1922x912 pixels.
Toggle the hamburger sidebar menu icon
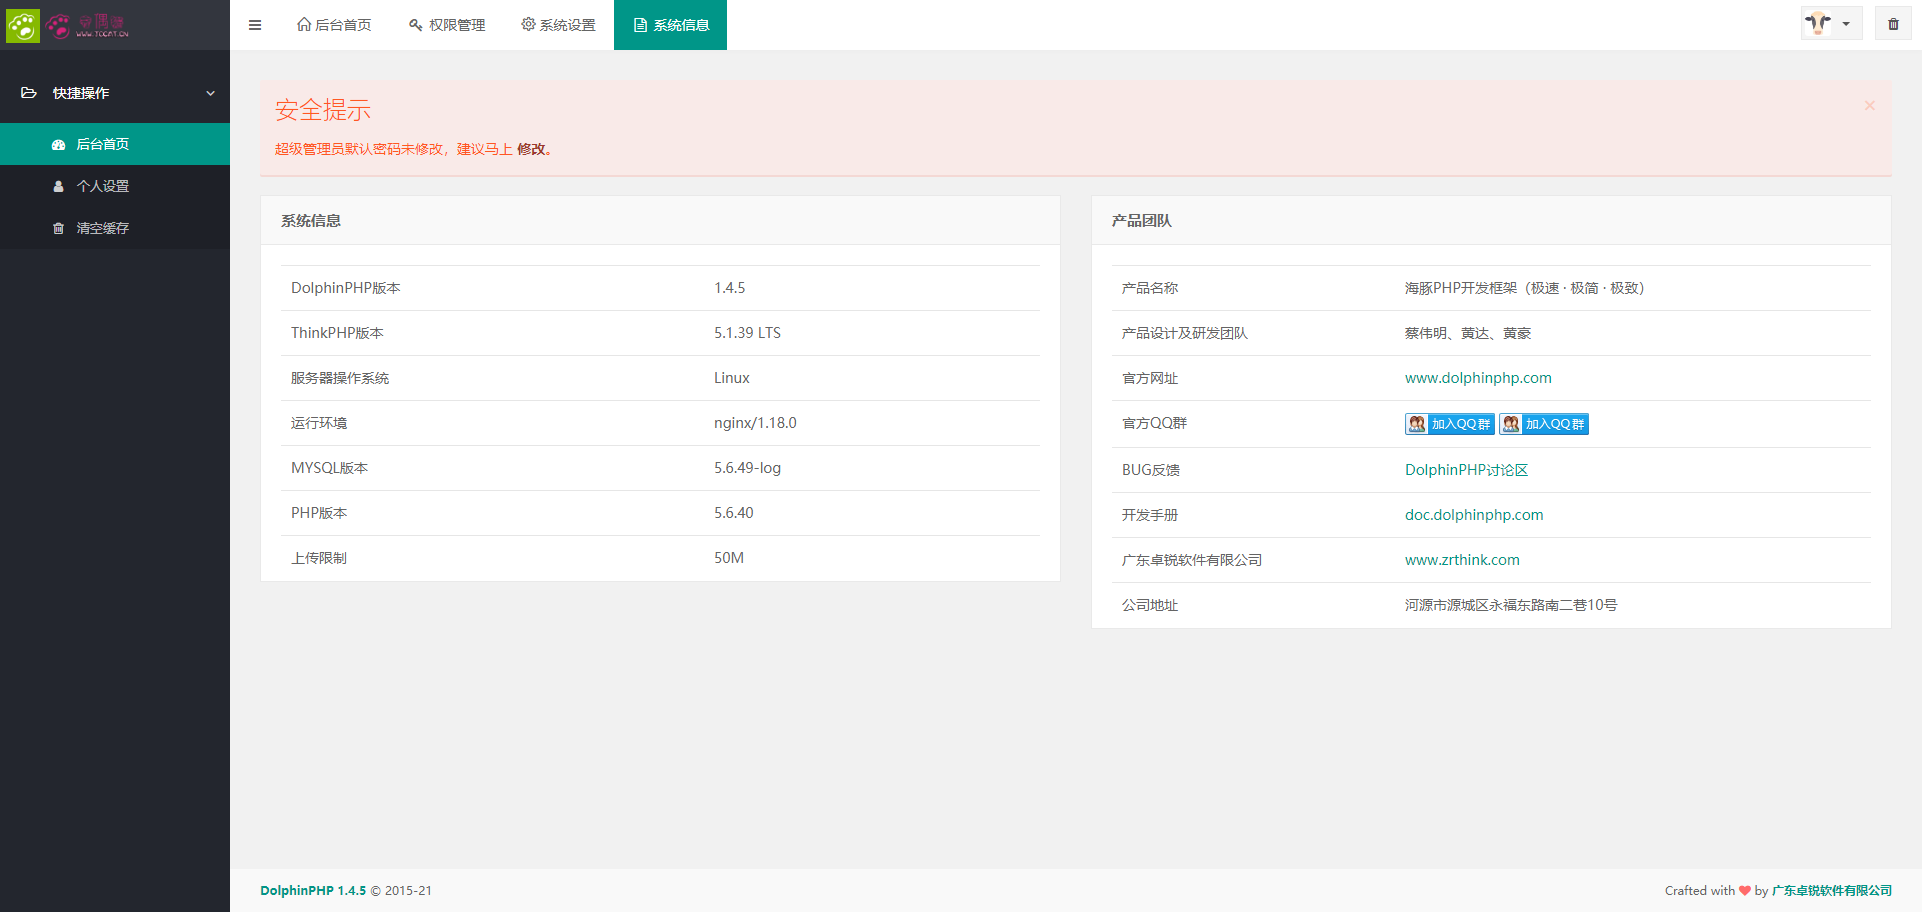[x=255, y=25]
